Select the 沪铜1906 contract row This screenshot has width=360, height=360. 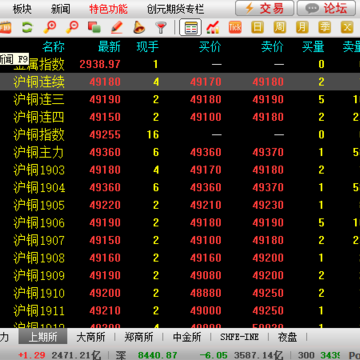180,223
